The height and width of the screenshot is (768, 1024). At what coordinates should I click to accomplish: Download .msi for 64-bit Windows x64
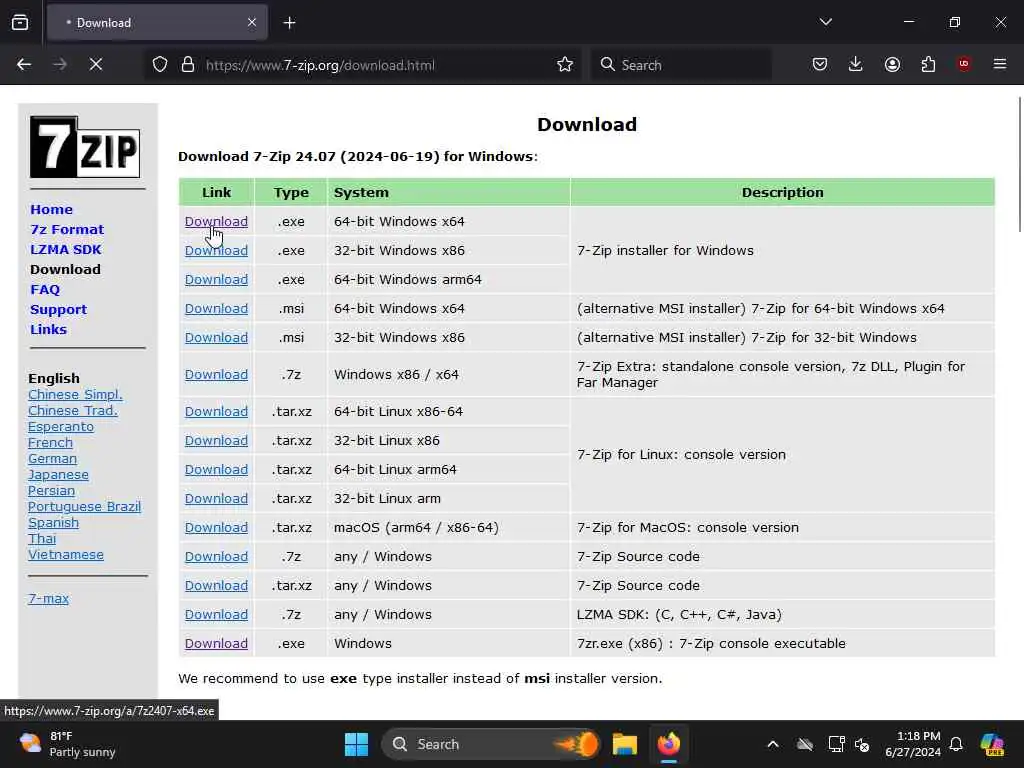coord(216,309)
